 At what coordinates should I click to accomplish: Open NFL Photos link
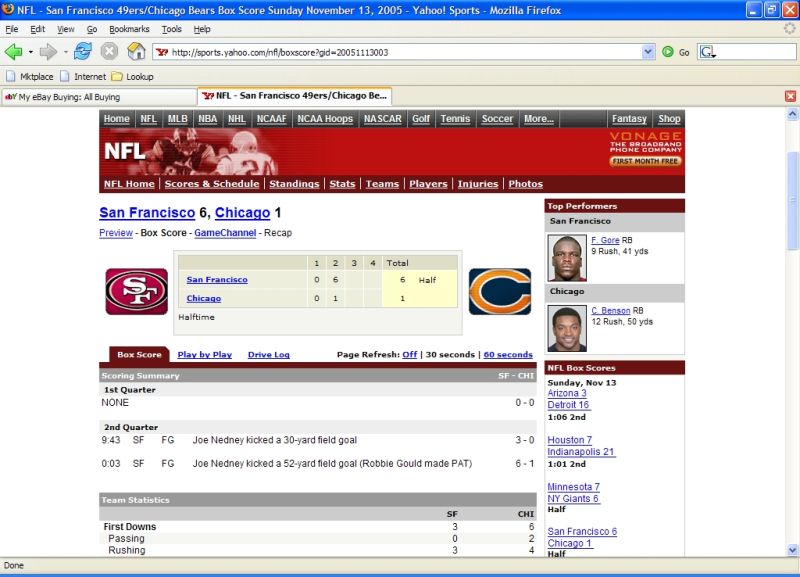tap(526, 184)
